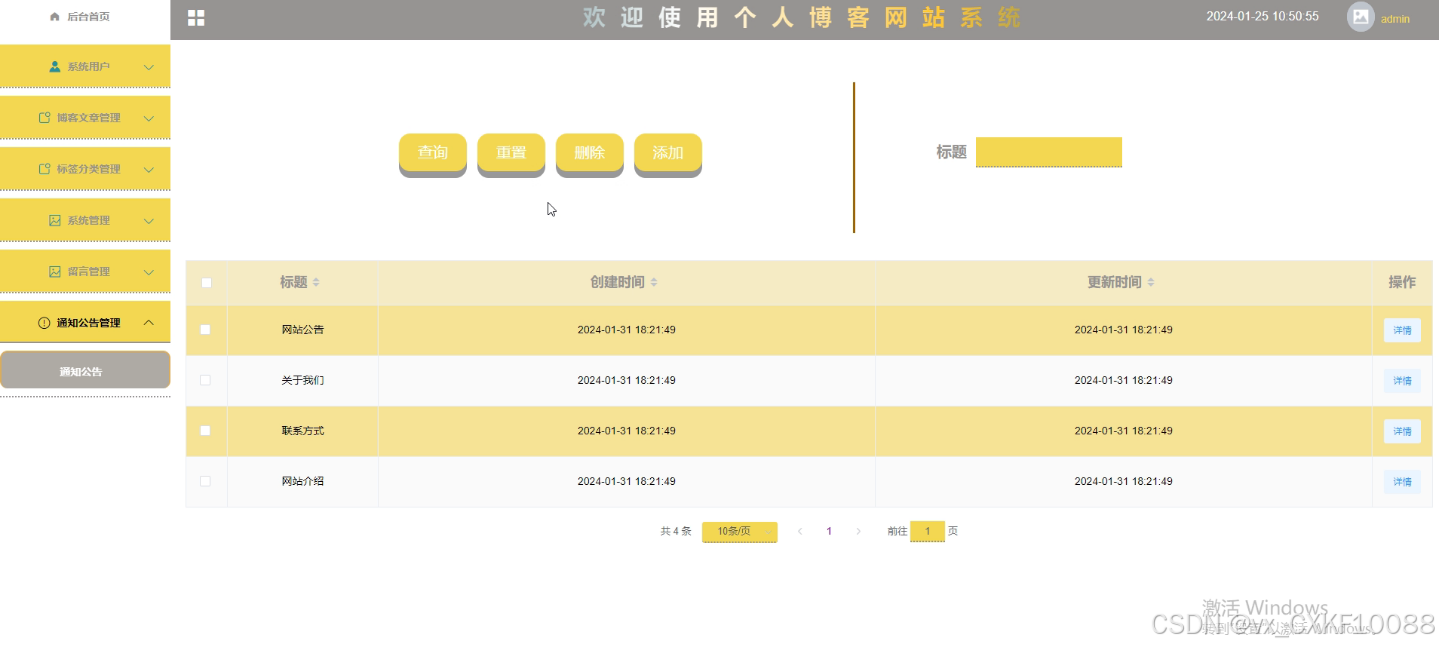Image resolution: width=1439 pixels, height=650 pixels.
Task: Click the picture icon beside 留言管理
Action: click(x=55, y=271)
